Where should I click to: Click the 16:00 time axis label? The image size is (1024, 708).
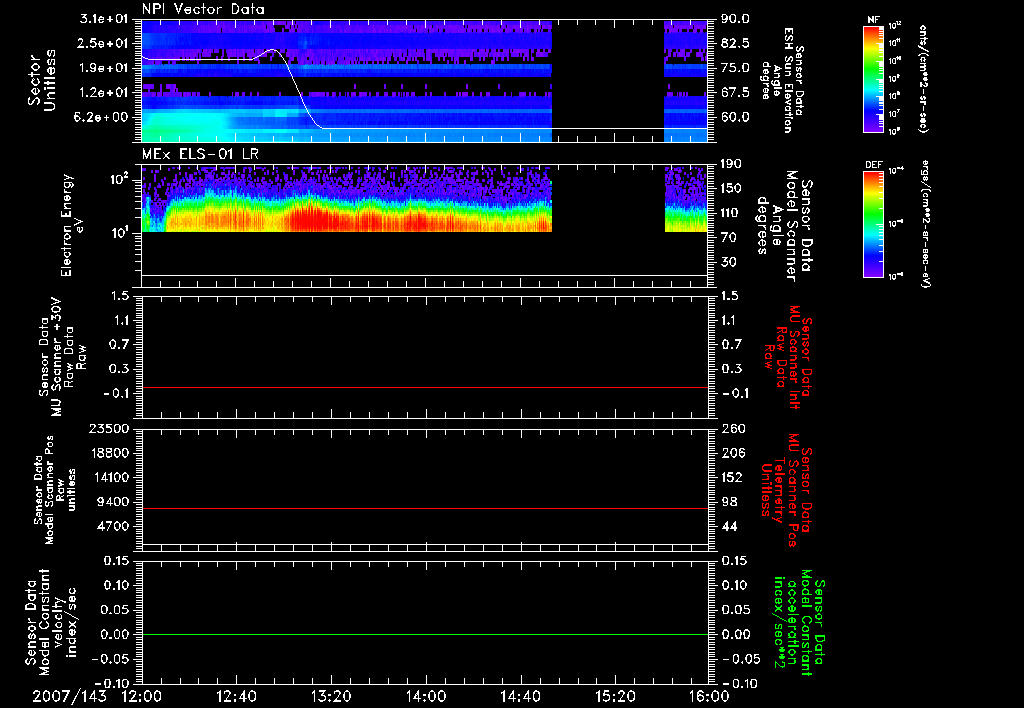point(709,696)
